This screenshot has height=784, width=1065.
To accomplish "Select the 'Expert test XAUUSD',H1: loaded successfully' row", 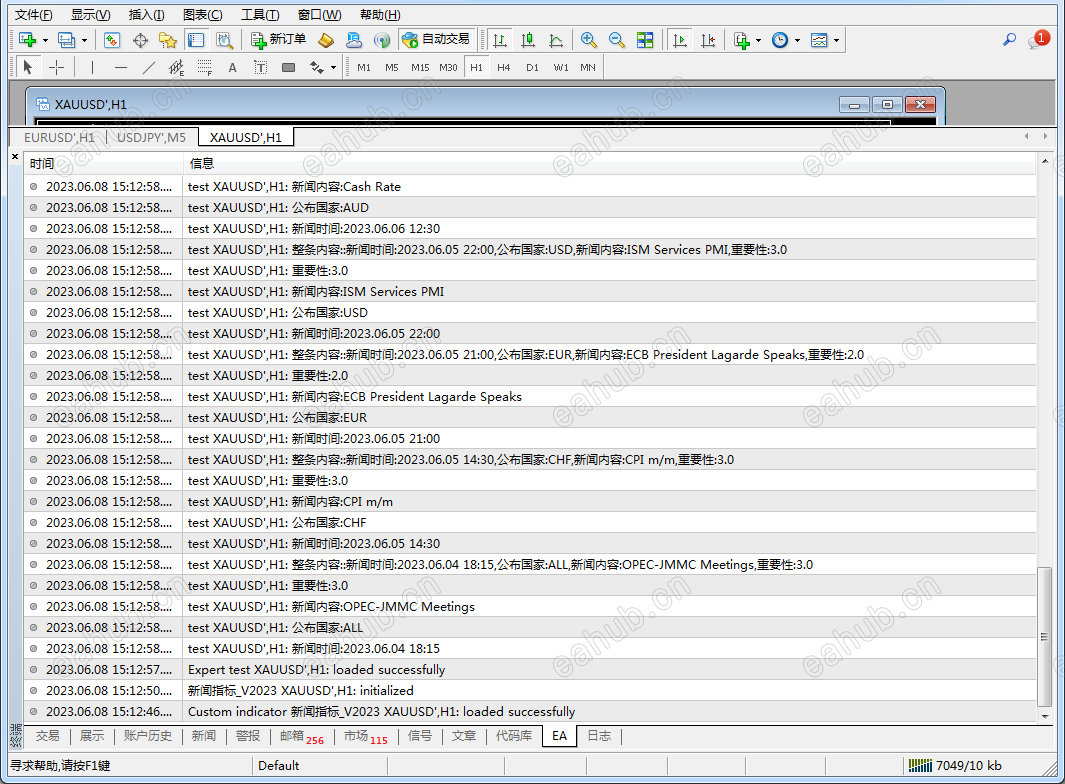I will point(530,669).
